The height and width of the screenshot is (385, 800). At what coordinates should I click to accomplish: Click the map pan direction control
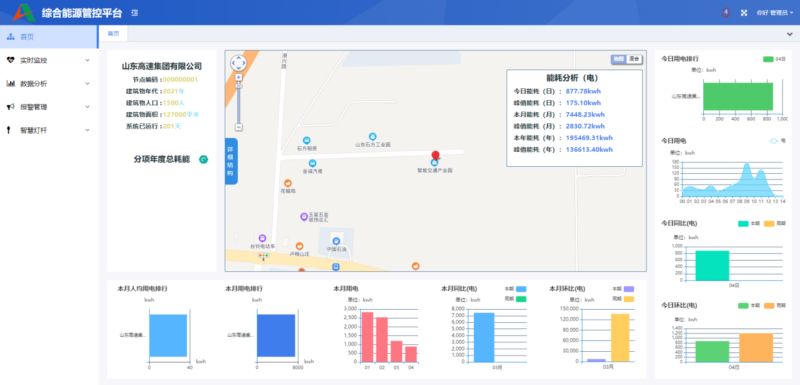point(238,63)
